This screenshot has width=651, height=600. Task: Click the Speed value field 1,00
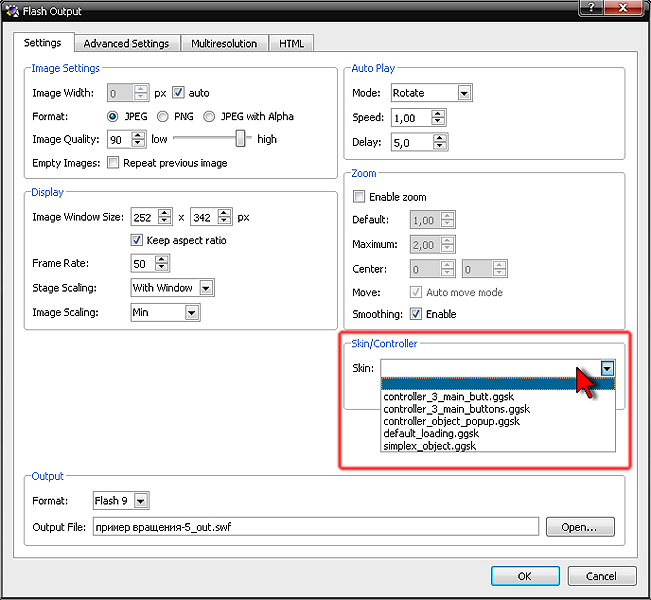(x=411, y=118)
